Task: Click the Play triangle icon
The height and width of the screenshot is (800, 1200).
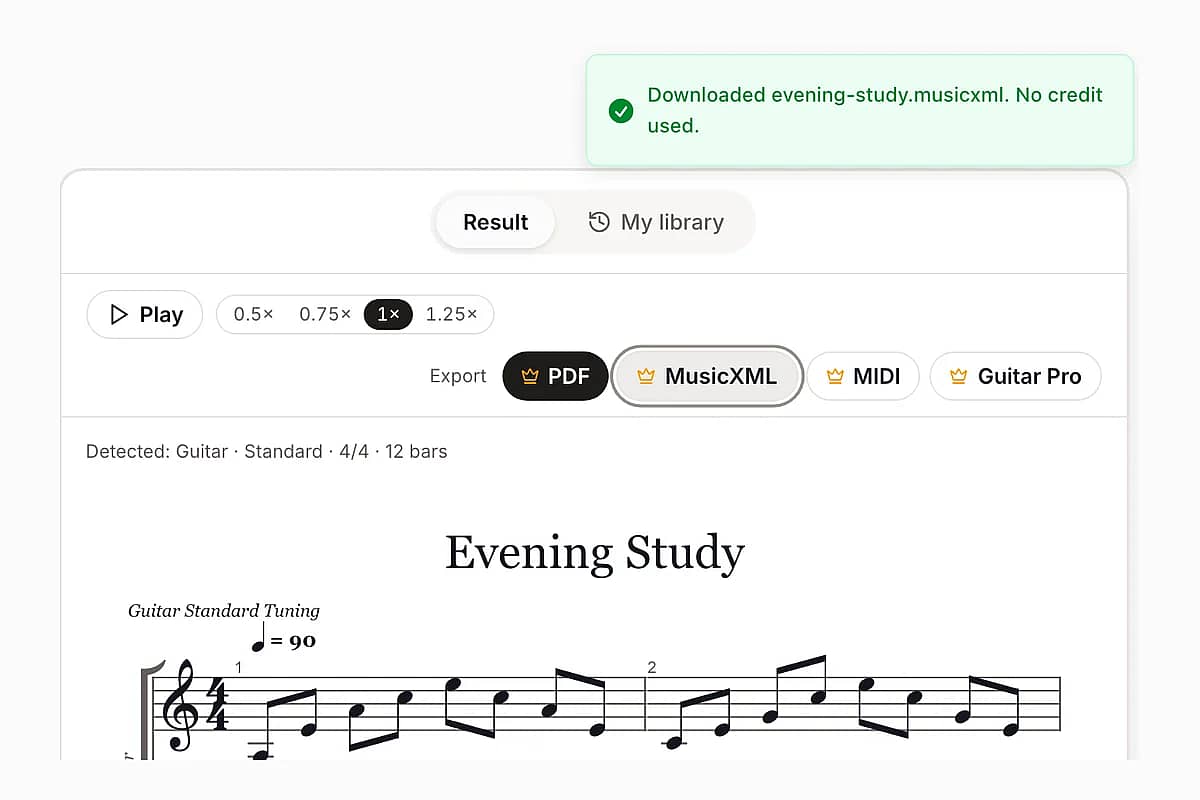Action: point(119,315)
